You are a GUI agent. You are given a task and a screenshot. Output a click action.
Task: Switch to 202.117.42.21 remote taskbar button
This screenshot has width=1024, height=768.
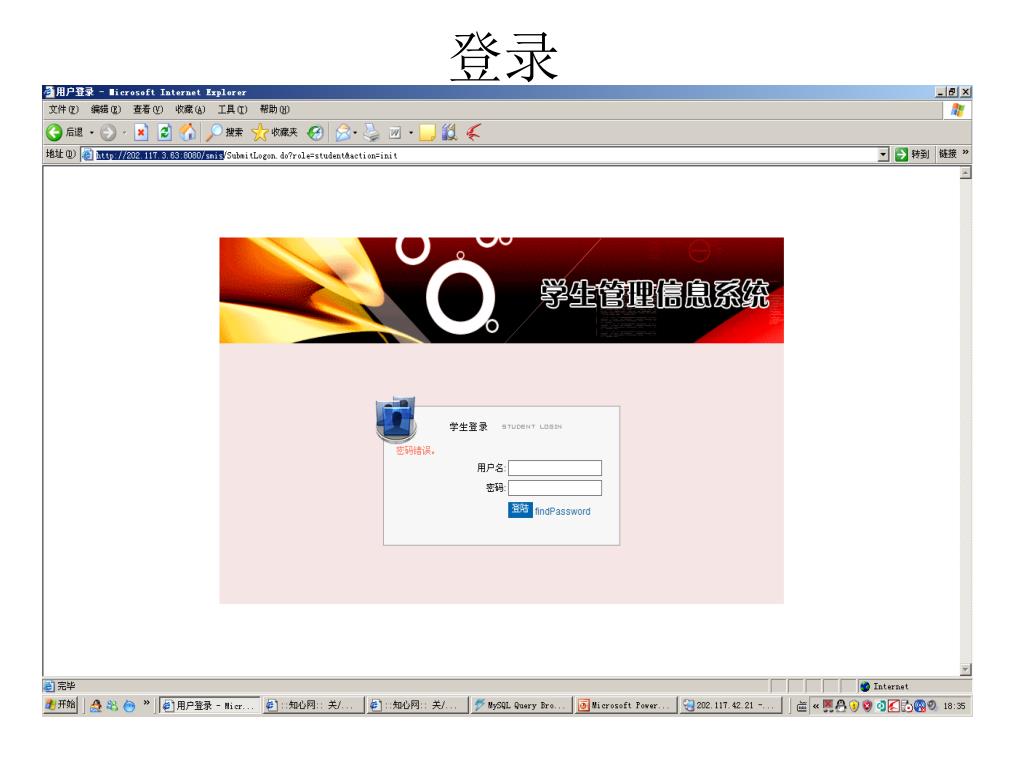[730, 705]
